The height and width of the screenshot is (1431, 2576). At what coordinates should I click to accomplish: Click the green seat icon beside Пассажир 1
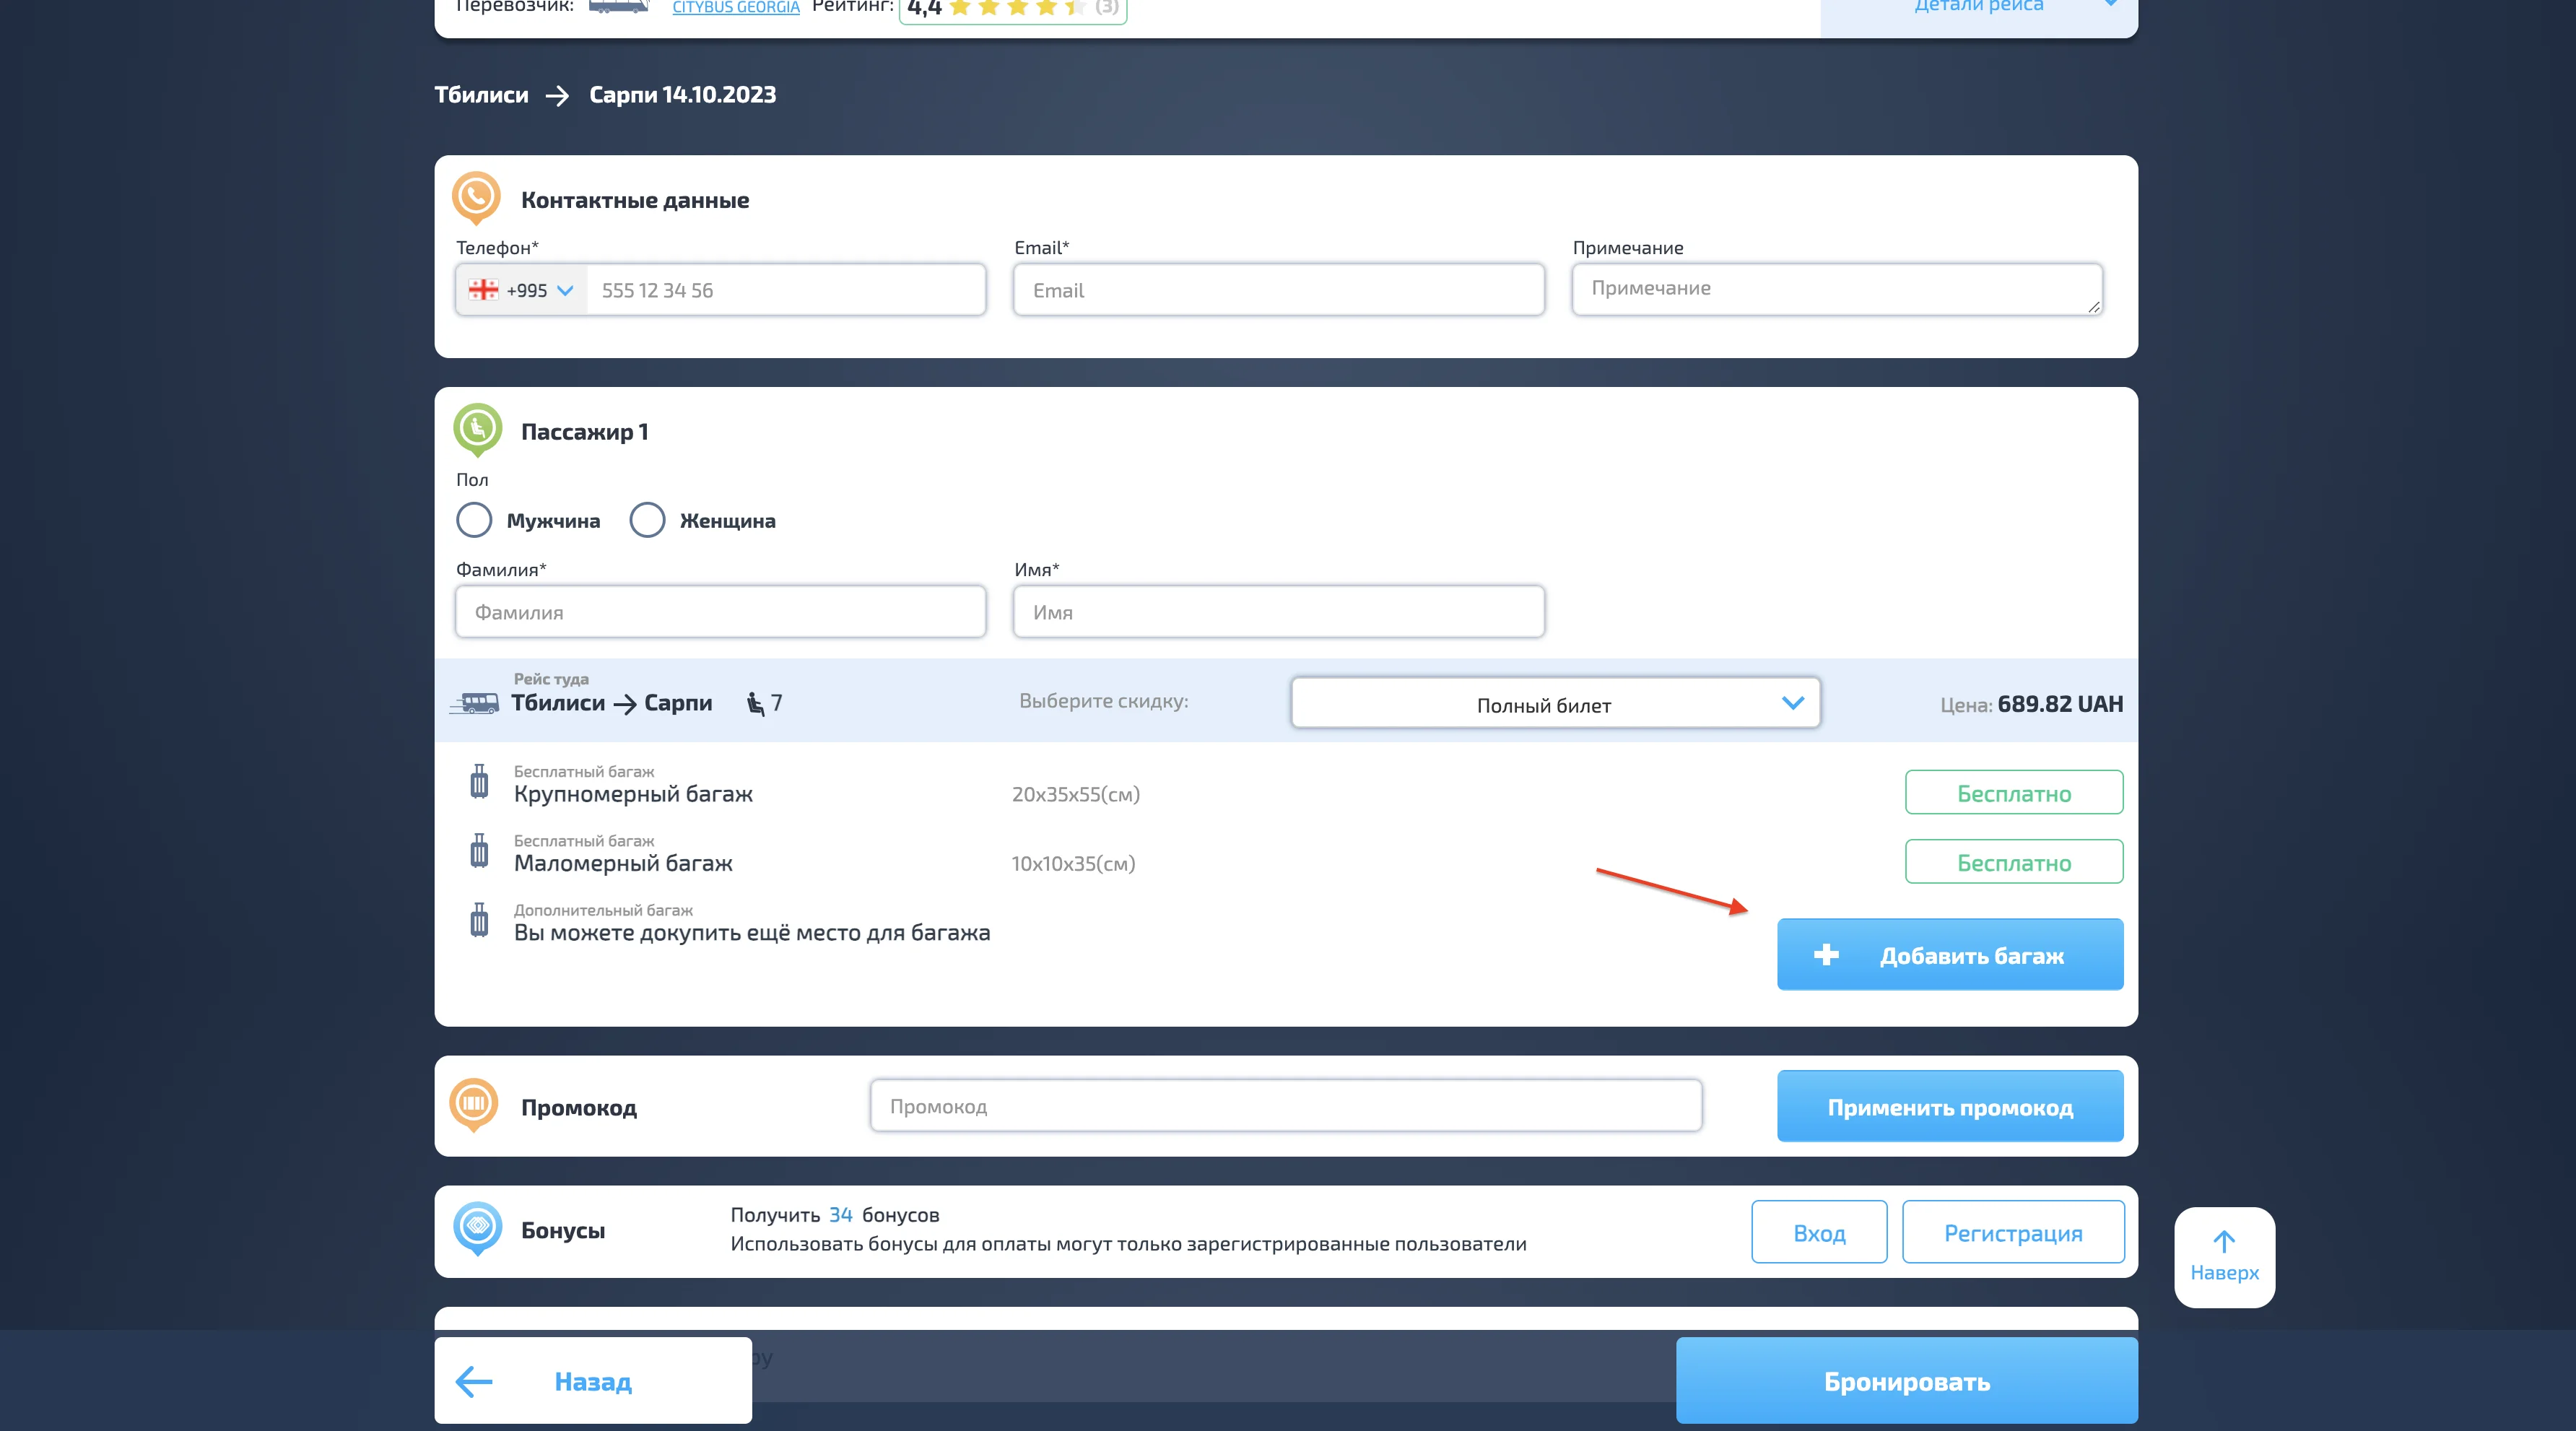pos(477,429)
